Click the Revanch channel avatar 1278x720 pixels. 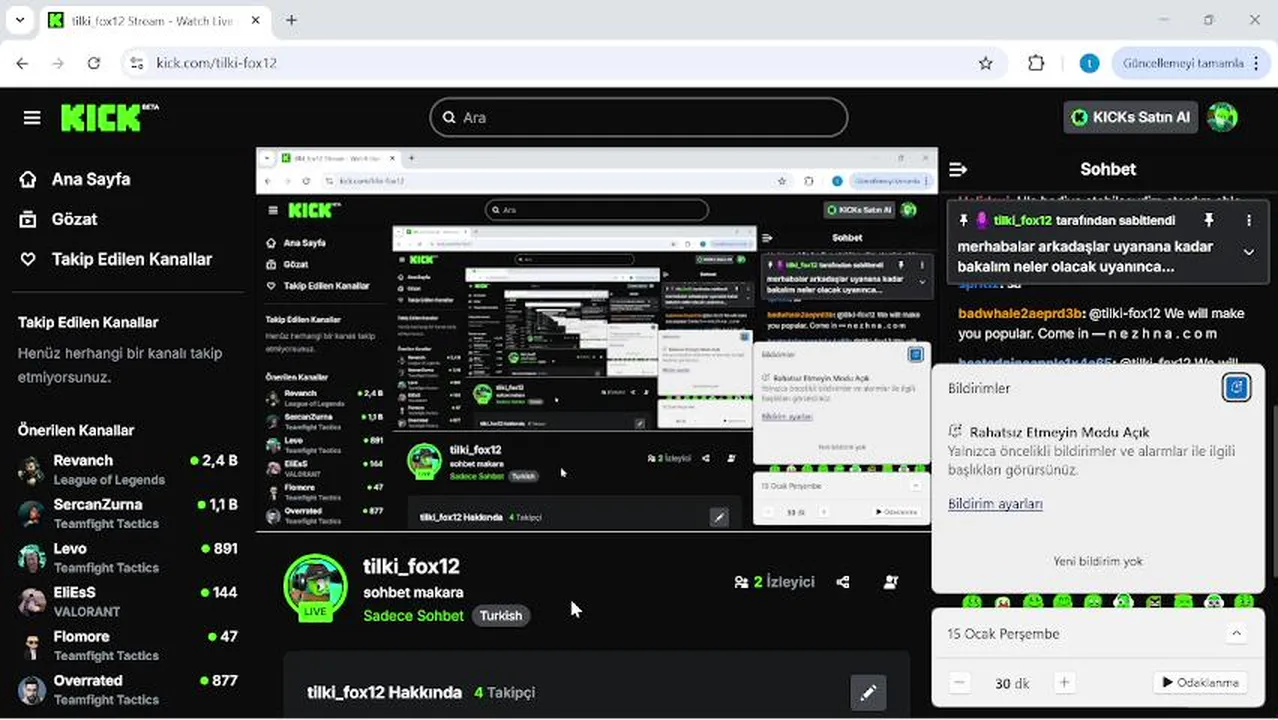tap(32, 470)
